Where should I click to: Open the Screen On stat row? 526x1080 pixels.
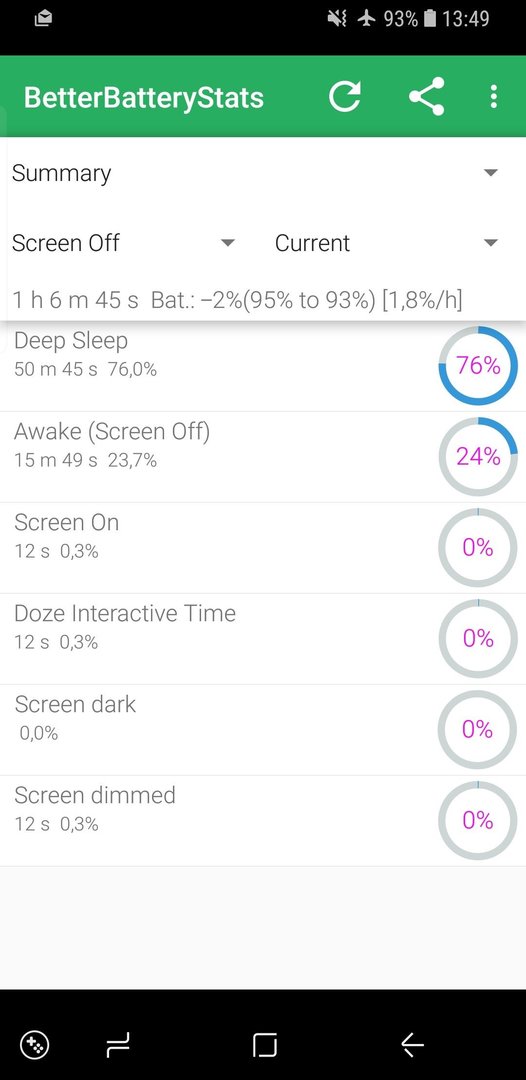click(263, 548)
